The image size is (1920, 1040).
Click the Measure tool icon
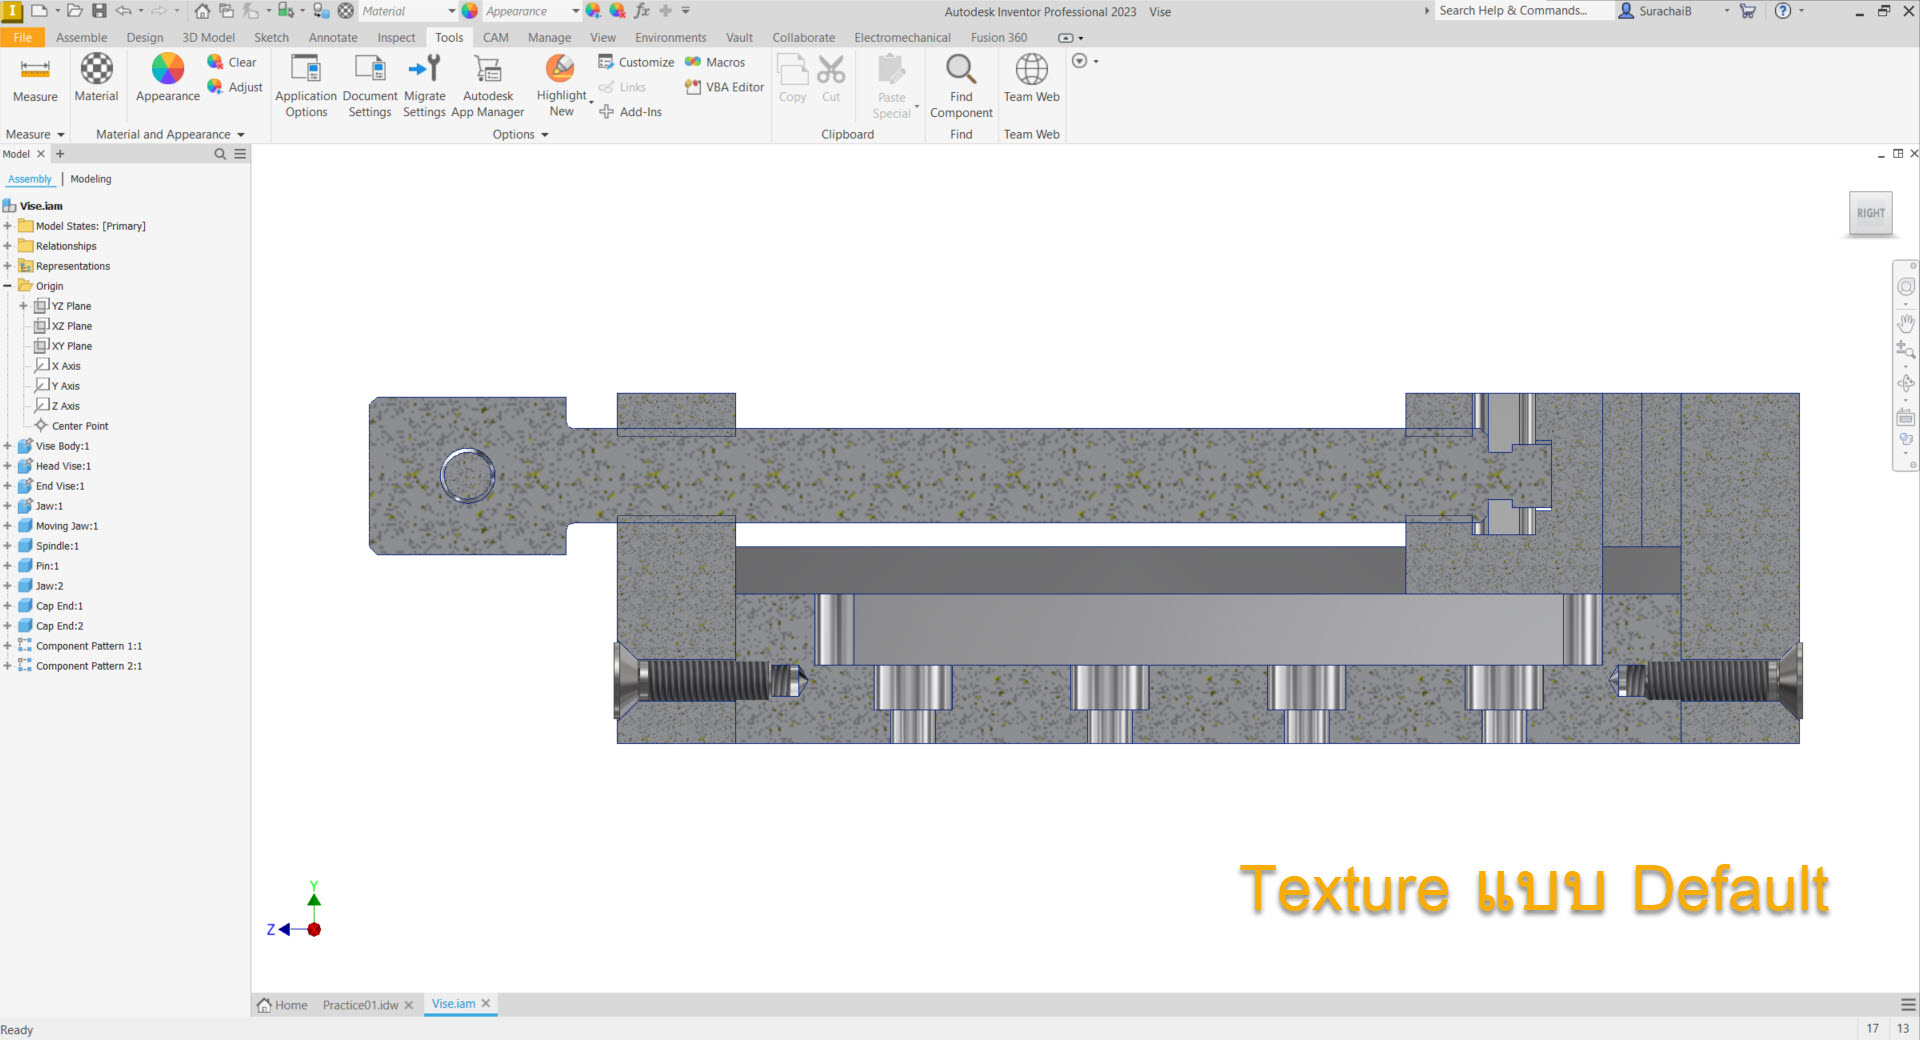(35, 70)
